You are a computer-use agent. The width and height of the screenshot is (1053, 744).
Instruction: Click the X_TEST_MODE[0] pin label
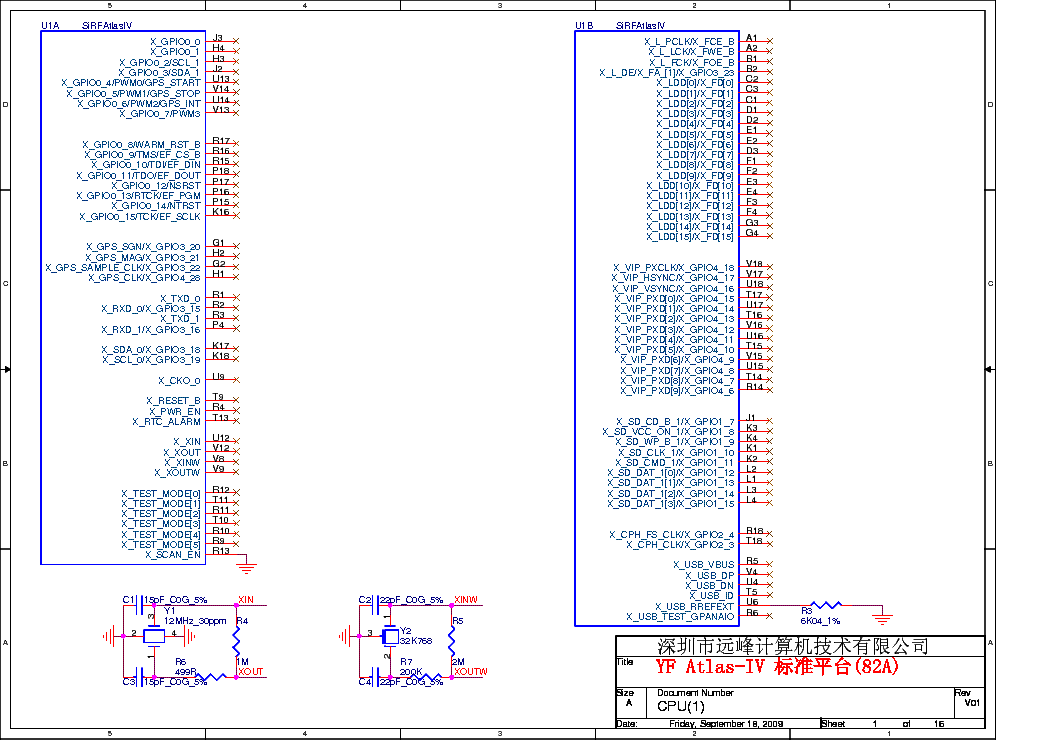161,494
